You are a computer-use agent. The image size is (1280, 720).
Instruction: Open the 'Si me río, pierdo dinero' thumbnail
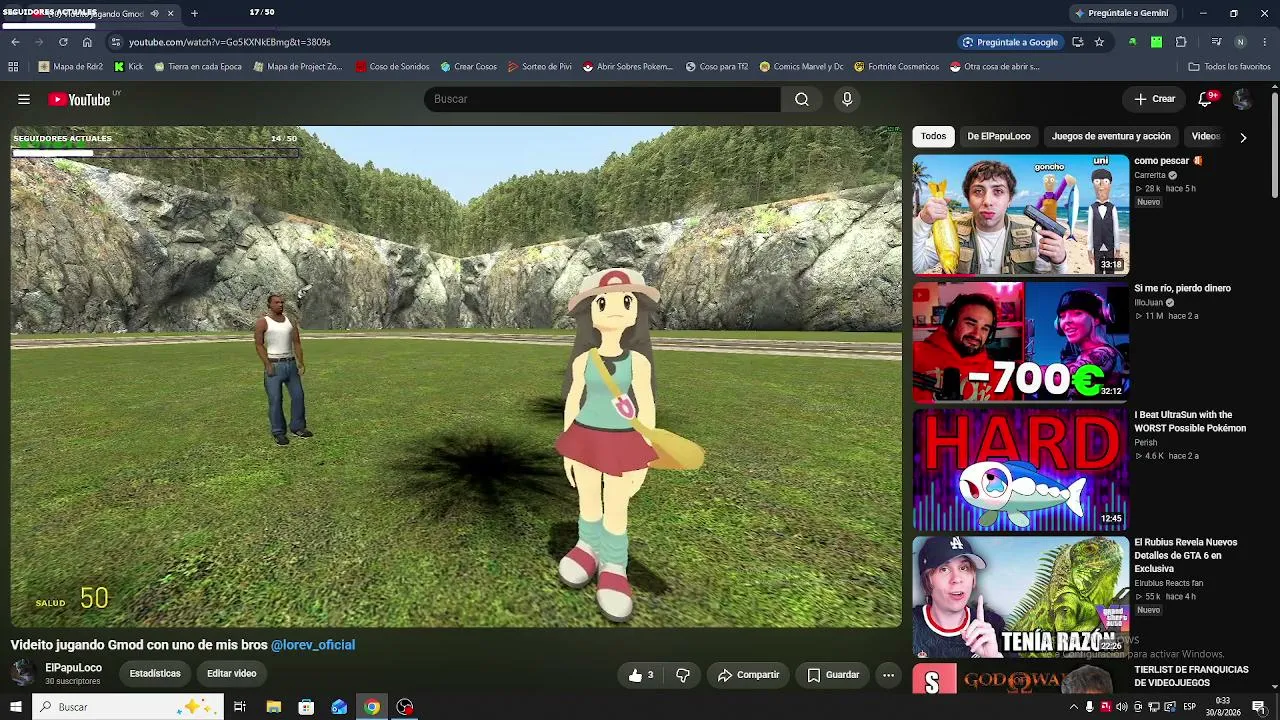point(1020,341)
